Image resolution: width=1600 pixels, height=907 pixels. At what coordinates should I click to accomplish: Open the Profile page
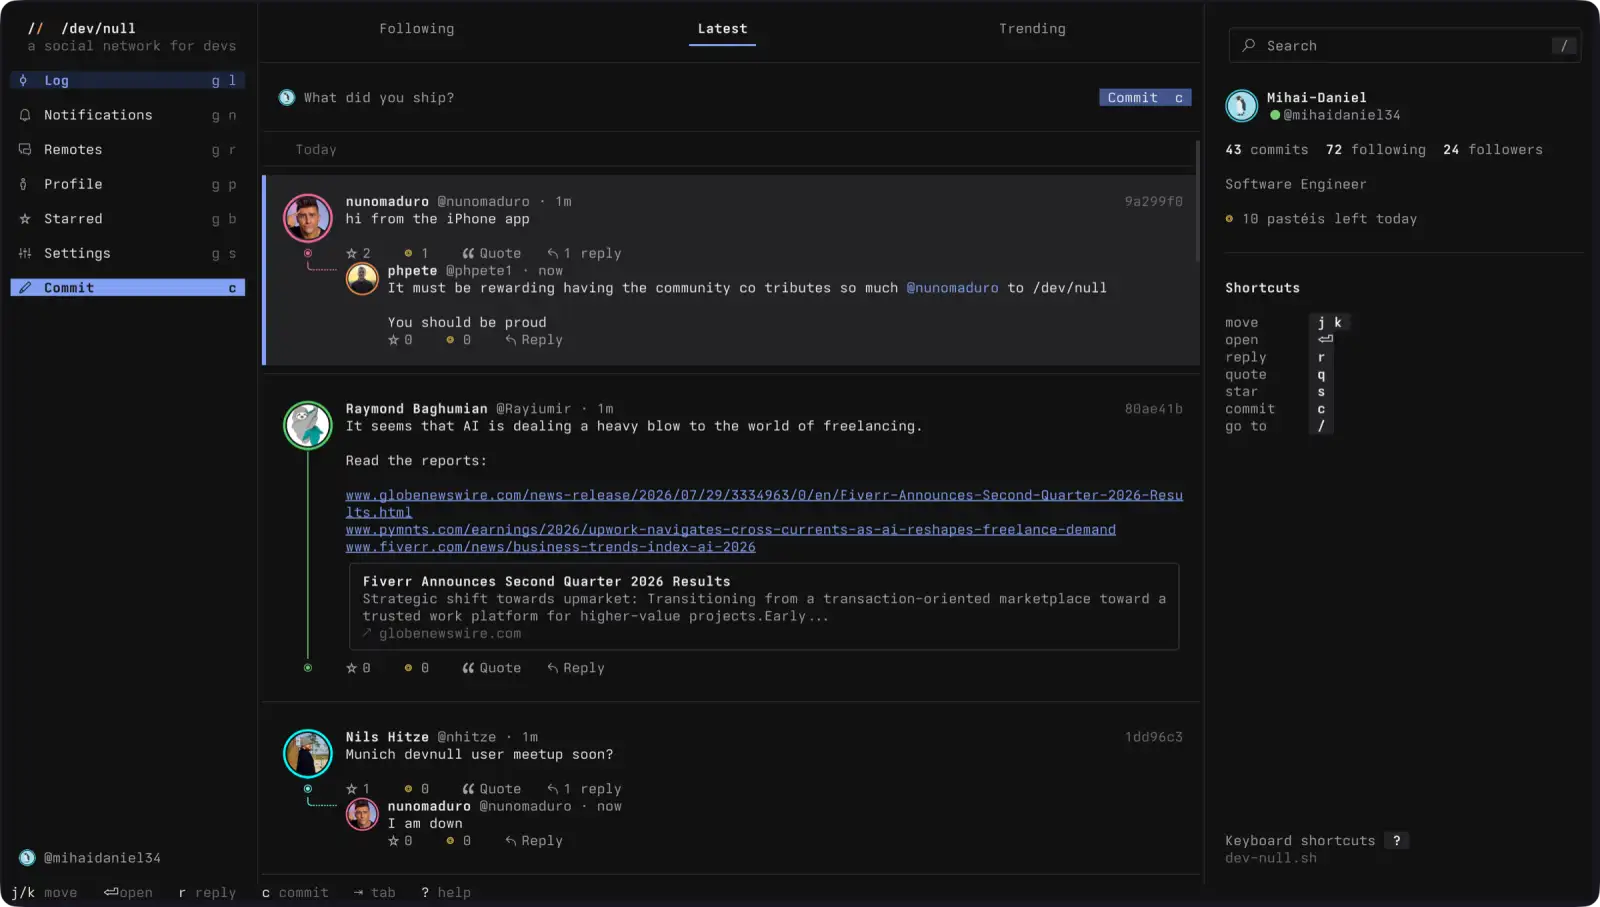pos(127,184)
